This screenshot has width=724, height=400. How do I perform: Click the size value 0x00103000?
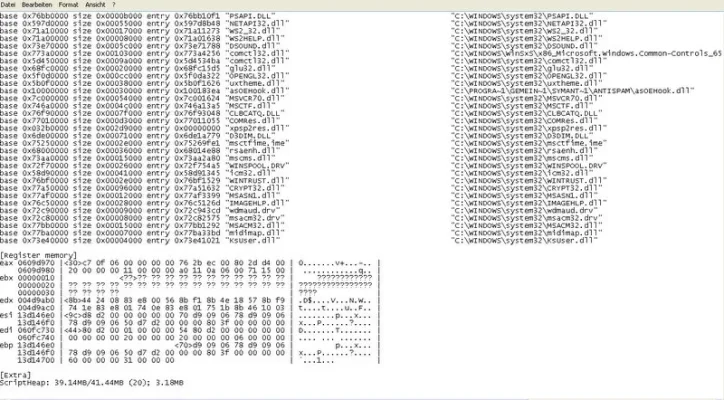pyautogui.click(x=119, y=53)
